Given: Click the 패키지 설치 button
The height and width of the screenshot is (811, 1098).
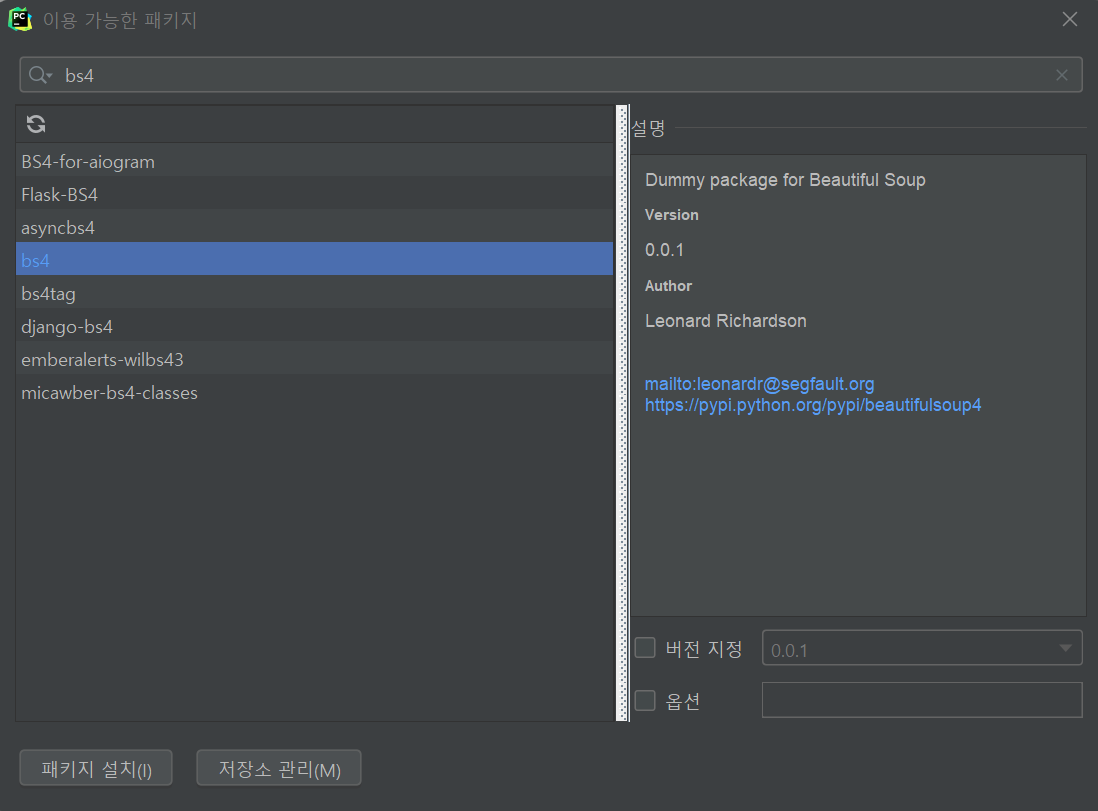Looking at the screenshot, I should coord(96,768).
